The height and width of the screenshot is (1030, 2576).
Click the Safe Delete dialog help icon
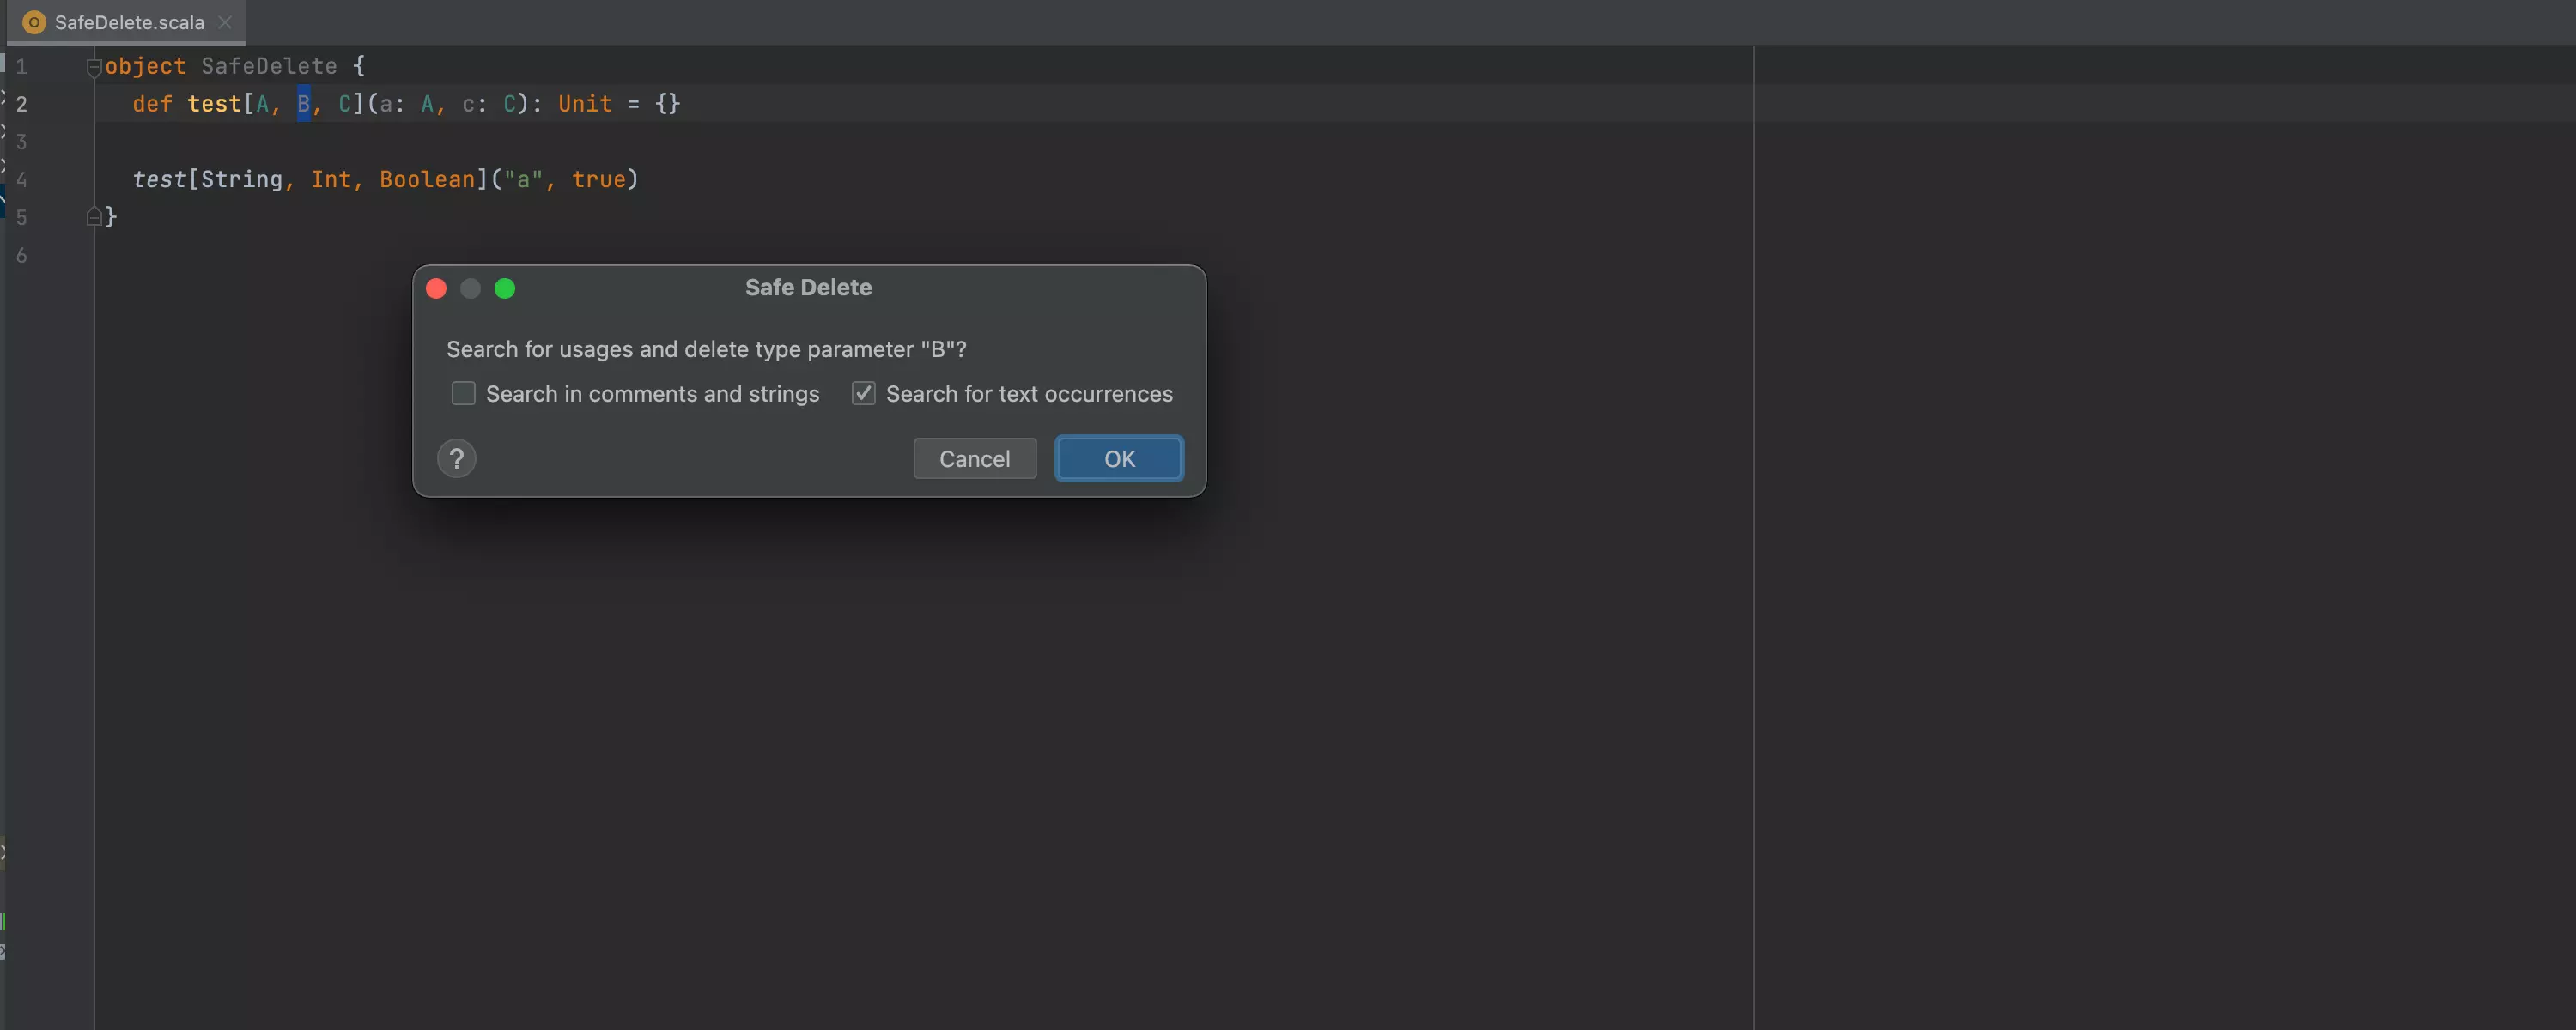pos(457,457)
